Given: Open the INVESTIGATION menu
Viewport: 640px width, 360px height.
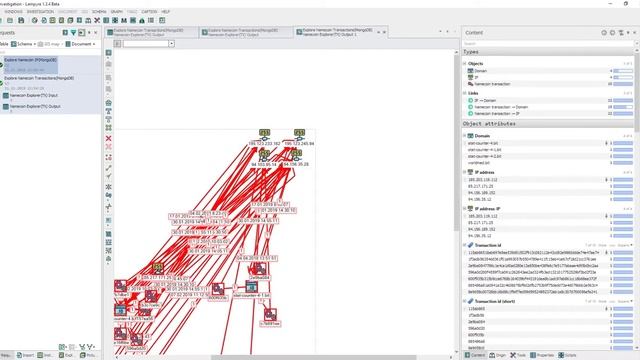Looking at the screenshot, I should (40, 12).
